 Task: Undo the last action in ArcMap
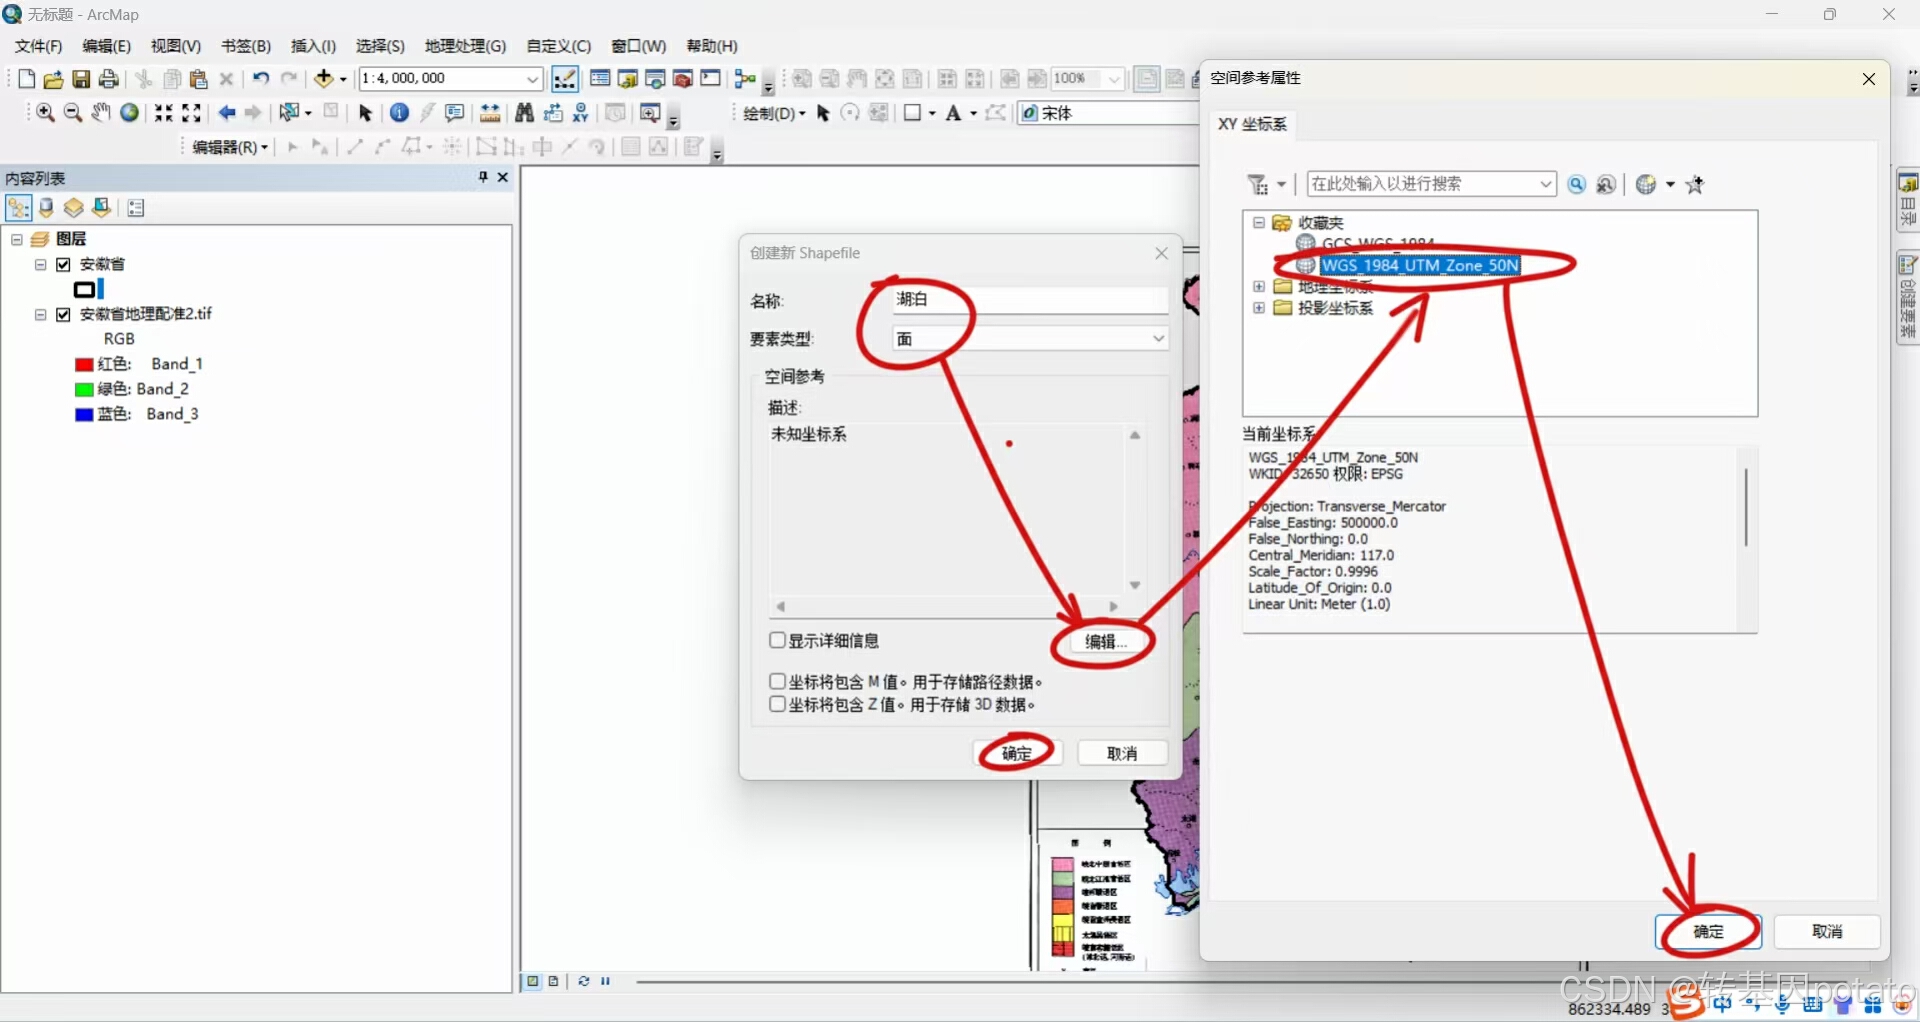tap(261, 78)
